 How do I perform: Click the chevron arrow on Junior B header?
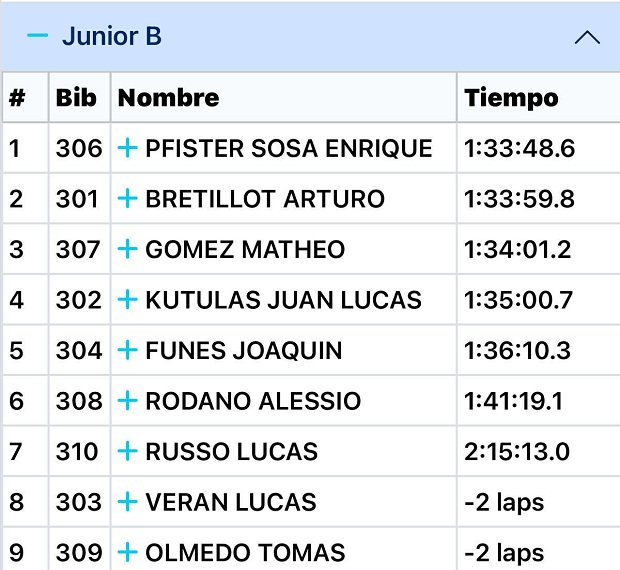click(x=587, y=38)
